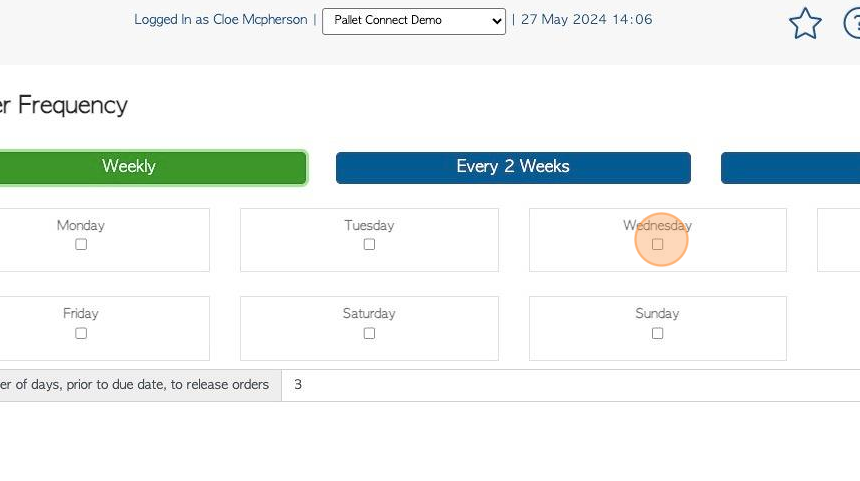This screenshot has height=481, width=860.
Task: Enable the Tuesday checkbox
Action: pos(369,244)
